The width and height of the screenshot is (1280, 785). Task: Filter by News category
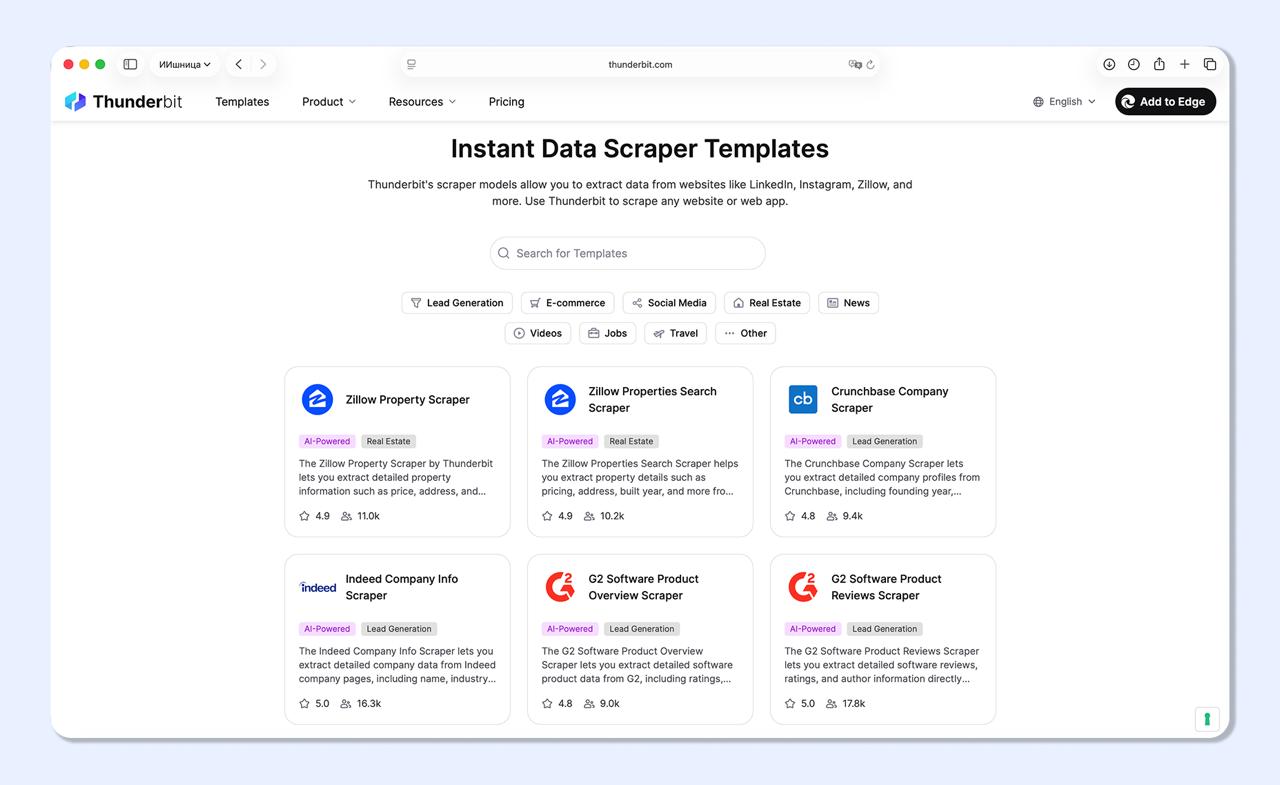[848, 303]
